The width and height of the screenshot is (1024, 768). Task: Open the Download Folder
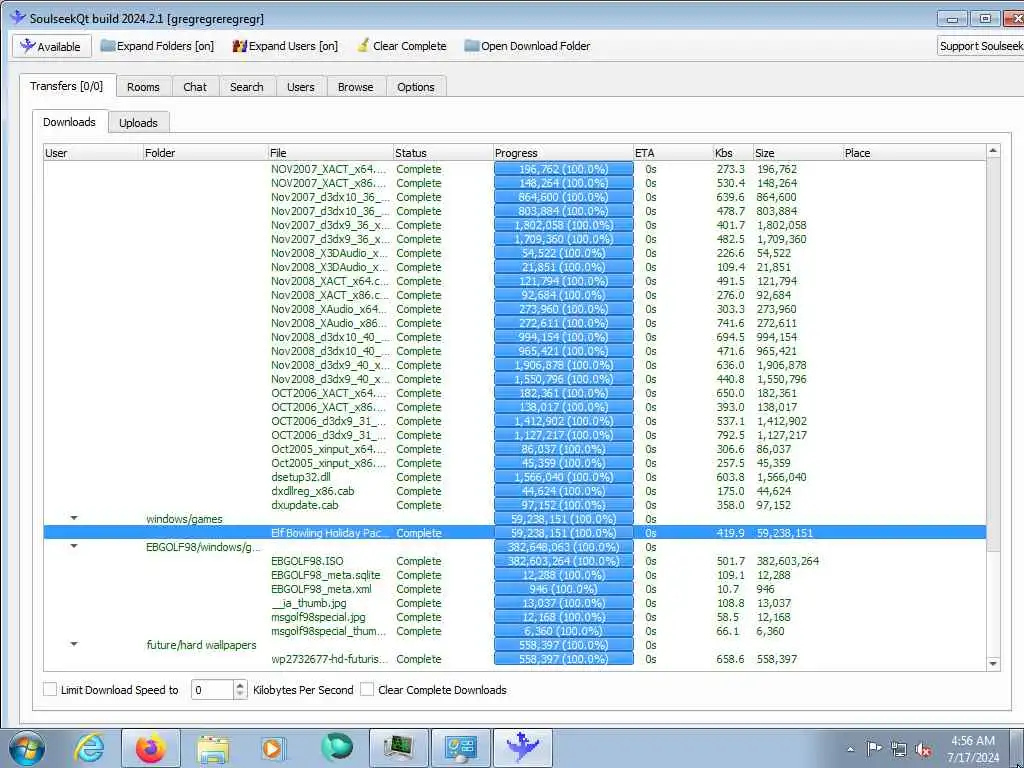(x=527, y=46)
